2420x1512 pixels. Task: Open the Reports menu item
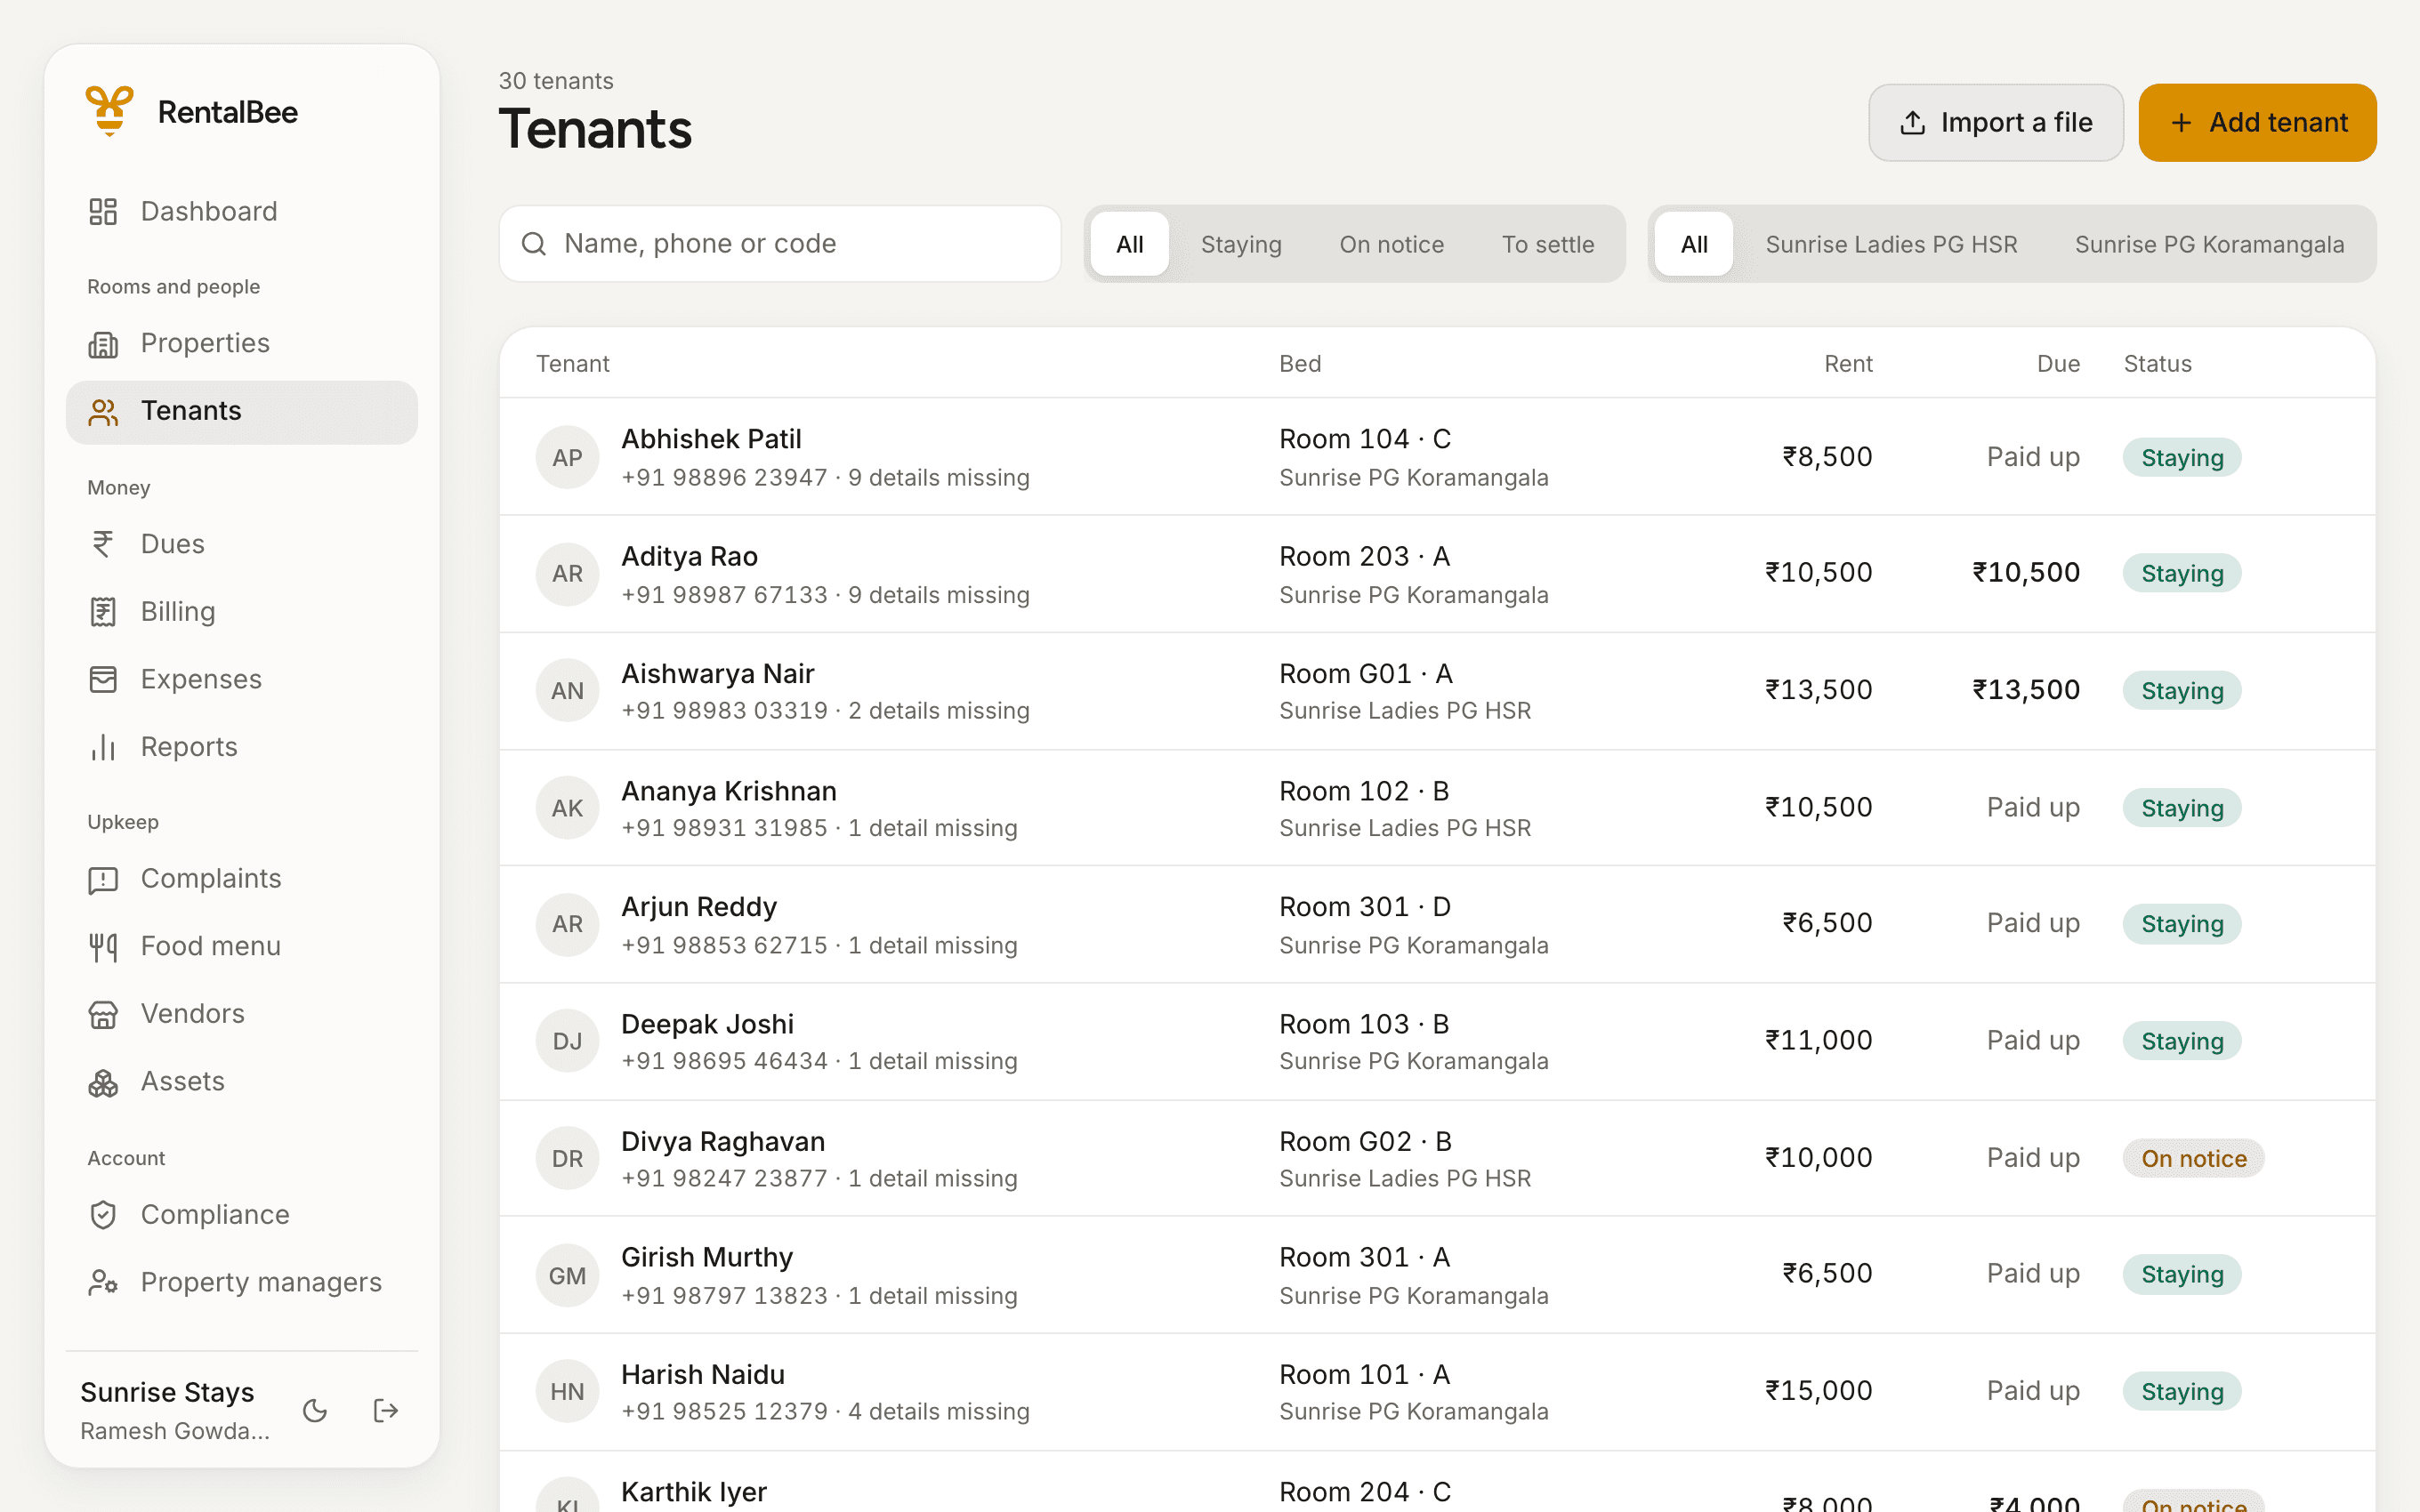(x=241, y=747)
